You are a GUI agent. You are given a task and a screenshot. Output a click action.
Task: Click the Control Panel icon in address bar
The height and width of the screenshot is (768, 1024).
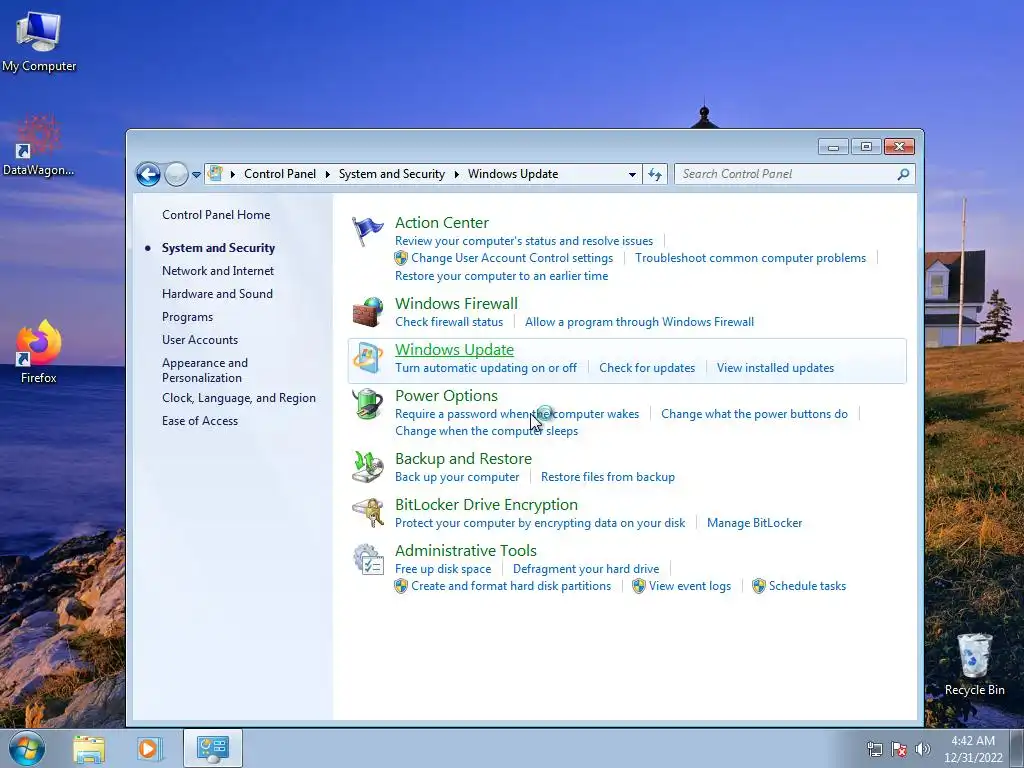point(216,174)
